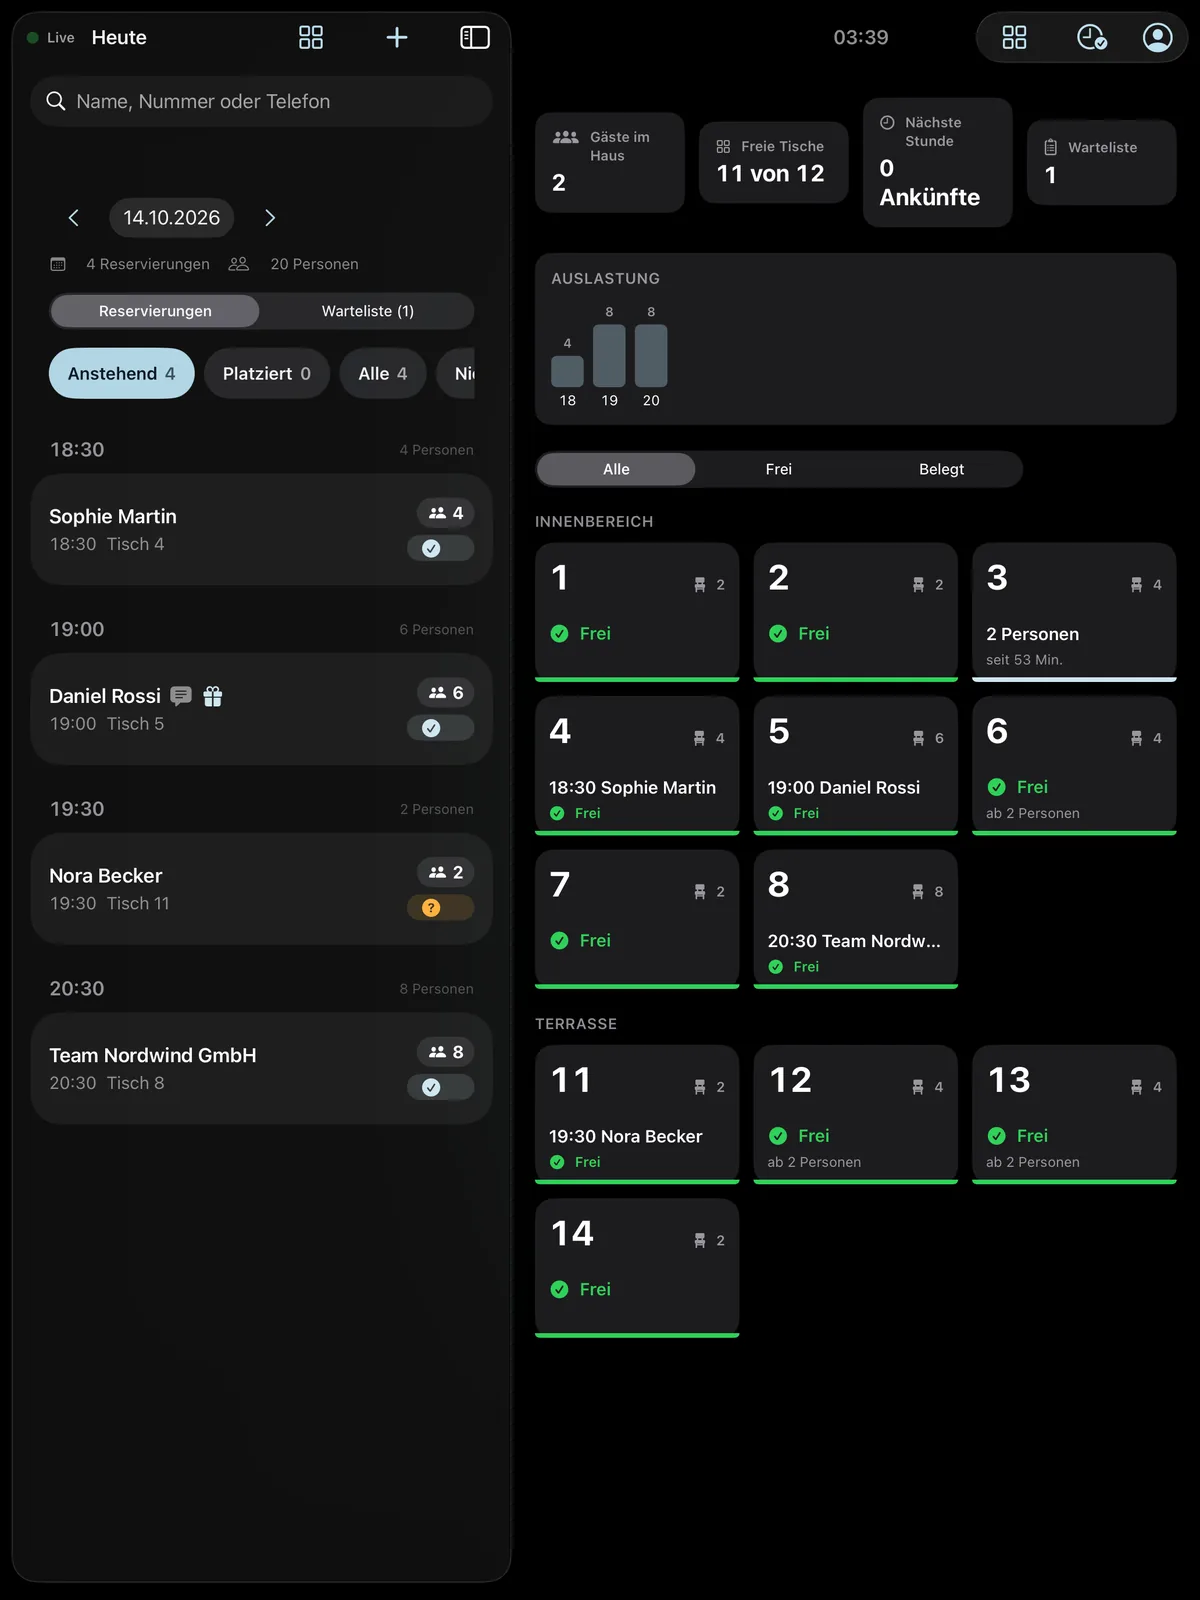This screenshot has width=1200, height=1600.
Task: Select terrace table 13 tile
Action: [x=1074, y=1114]
